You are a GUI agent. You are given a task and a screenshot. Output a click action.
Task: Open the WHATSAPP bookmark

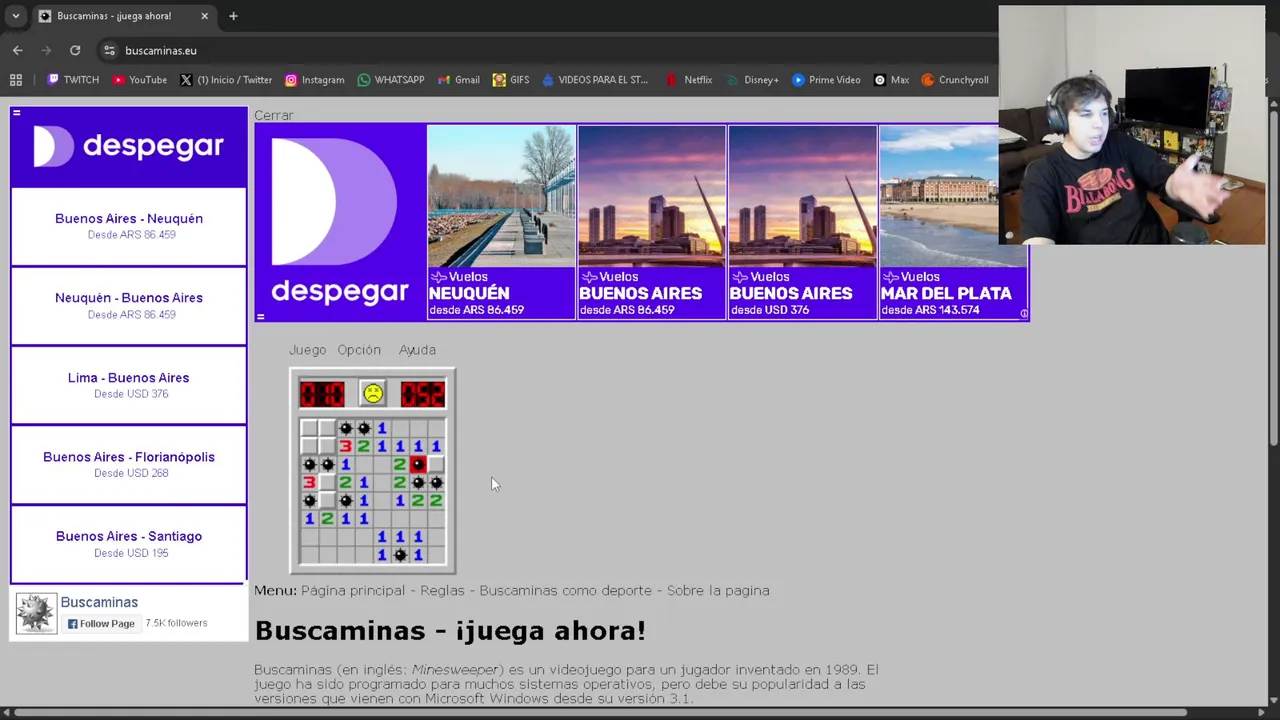click(390, 80)
